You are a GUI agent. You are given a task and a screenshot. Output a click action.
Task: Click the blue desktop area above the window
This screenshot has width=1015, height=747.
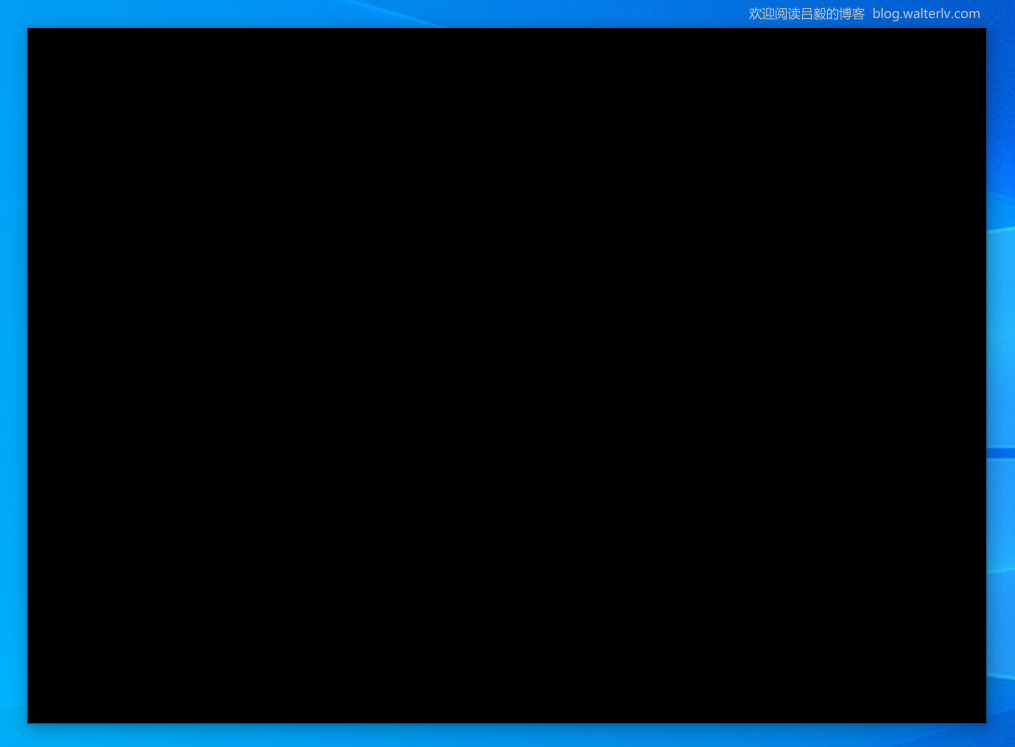[x=400, y=13]
